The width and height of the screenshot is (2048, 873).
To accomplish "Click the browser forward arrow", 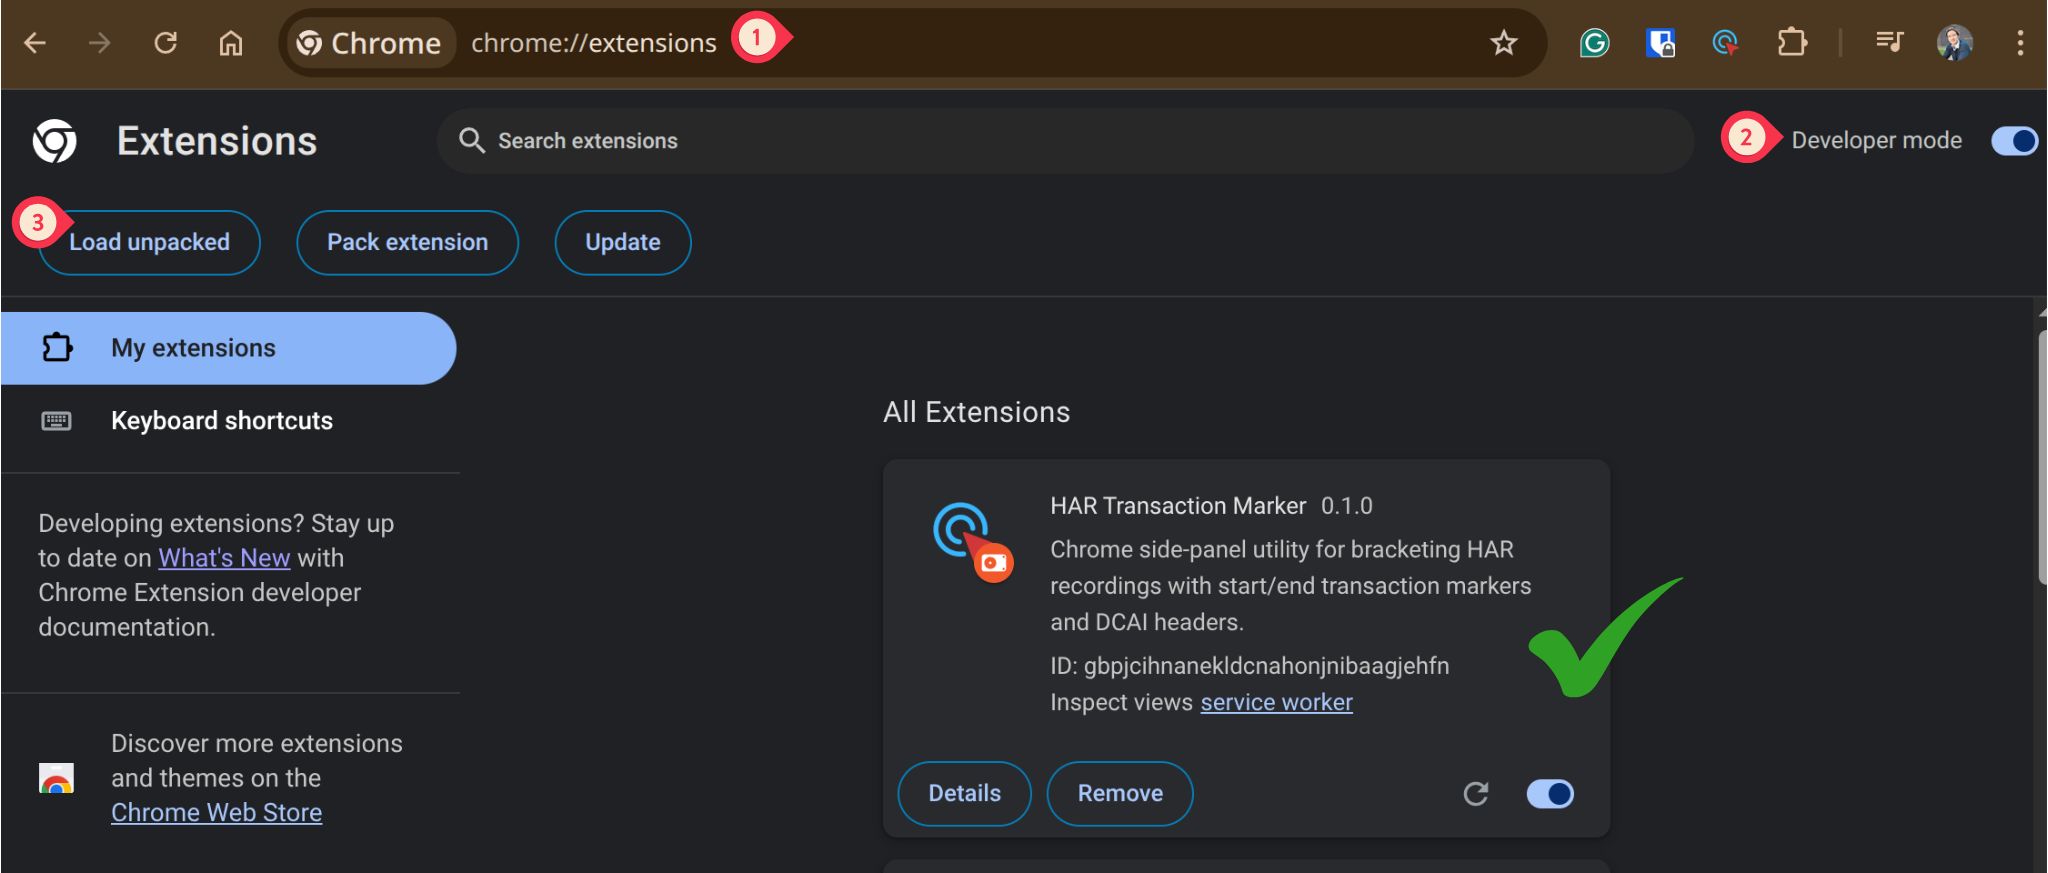I will [x=99, y=43].
